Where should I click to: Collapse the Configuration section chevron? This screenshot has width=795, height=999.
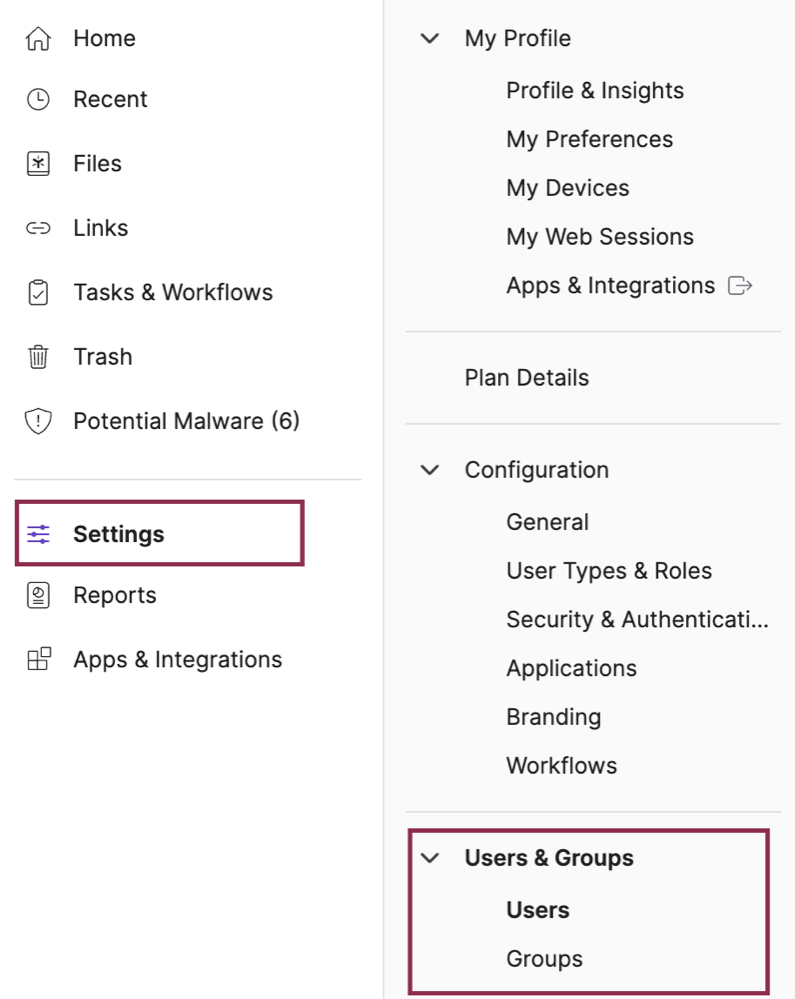point(430,470)
